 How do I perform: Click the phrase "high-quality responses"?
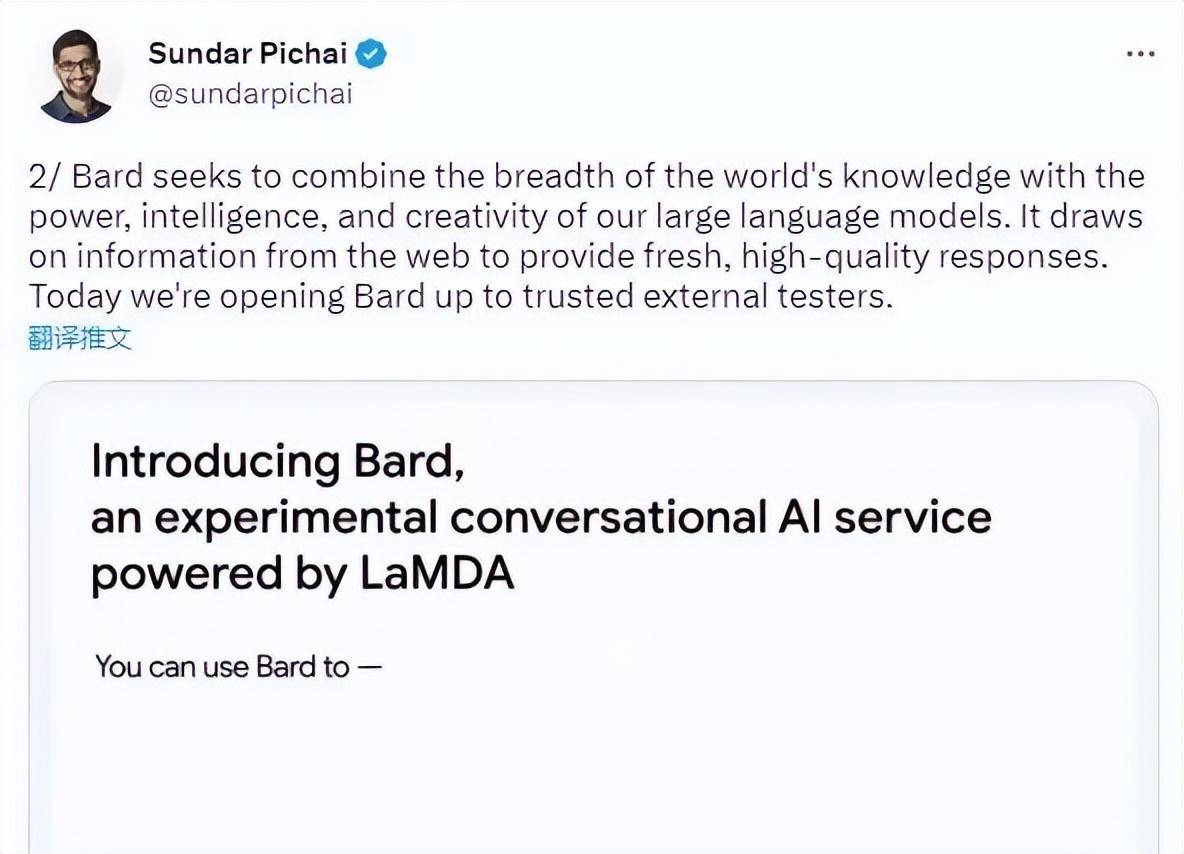pyautogui.click(x=924, y=257)
